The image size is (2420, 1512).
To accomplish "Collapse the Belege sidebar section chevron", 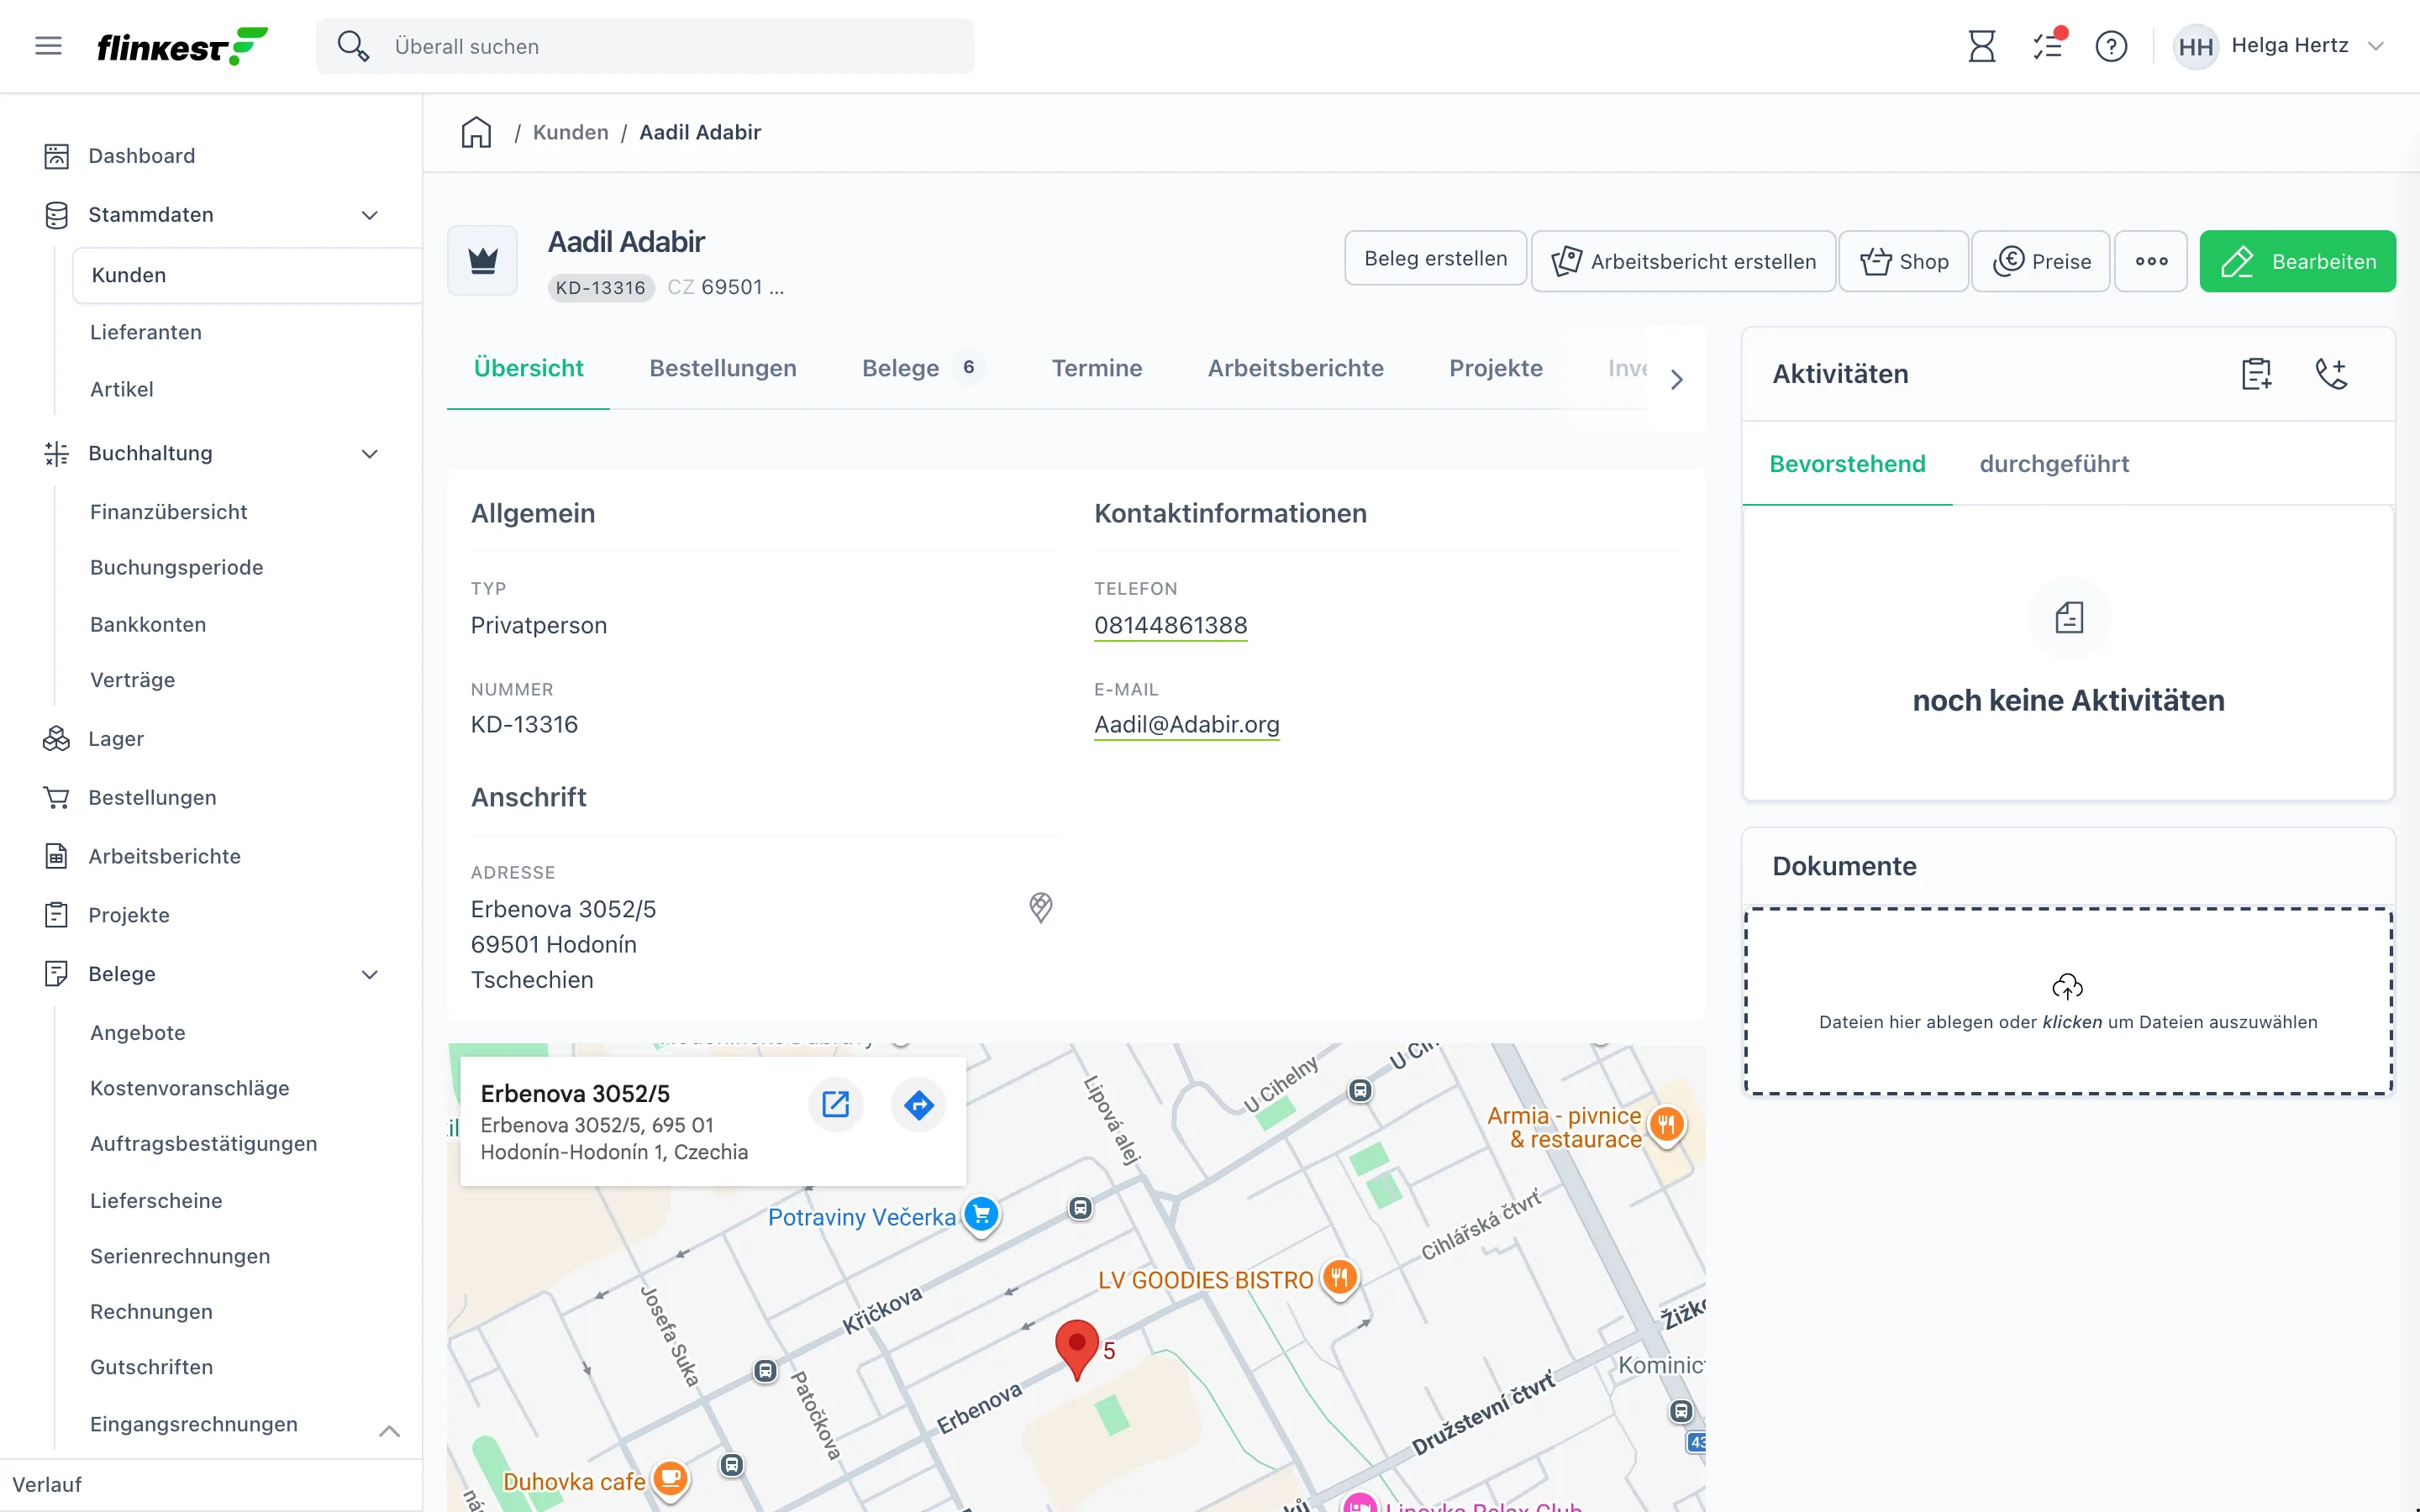I will 370,975.
